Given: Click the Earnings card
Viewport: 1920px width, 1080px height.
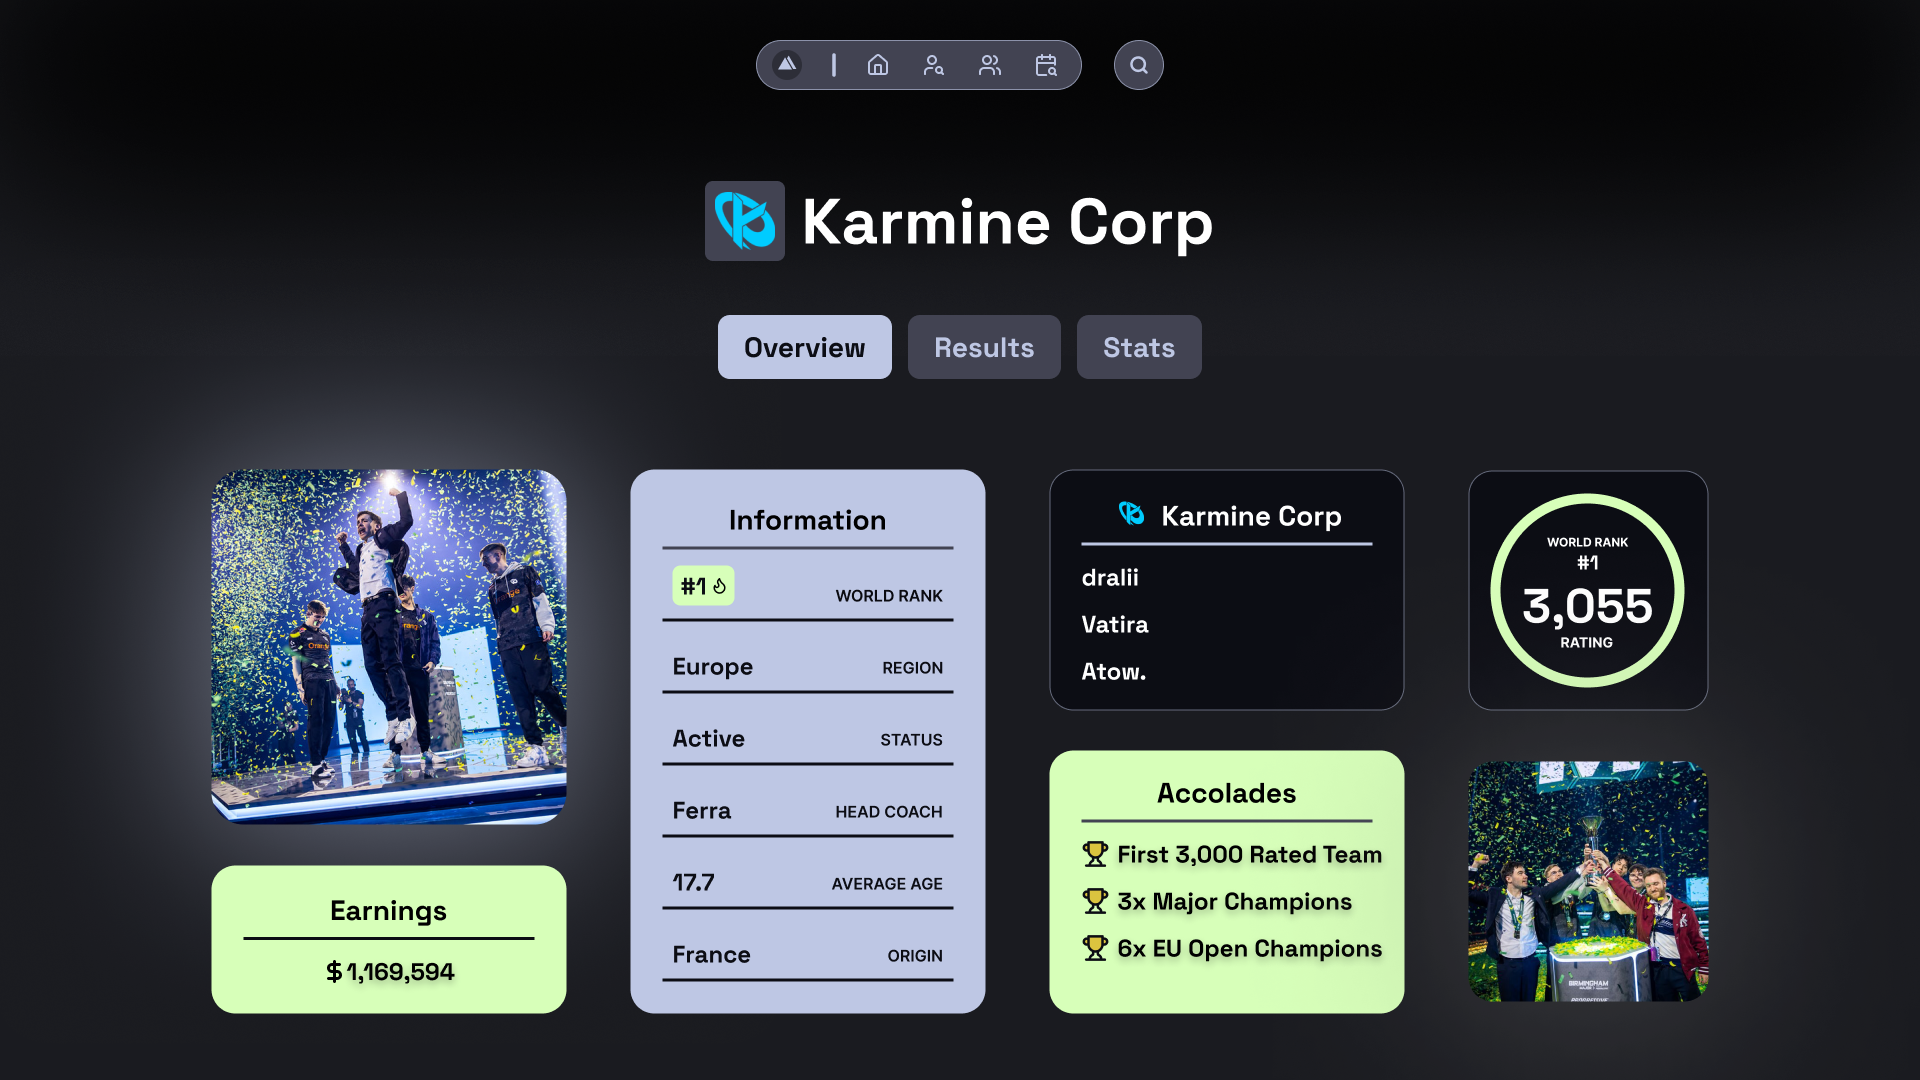Looking at the screenshot, I should pyautogui.click(x=389, y=939).
